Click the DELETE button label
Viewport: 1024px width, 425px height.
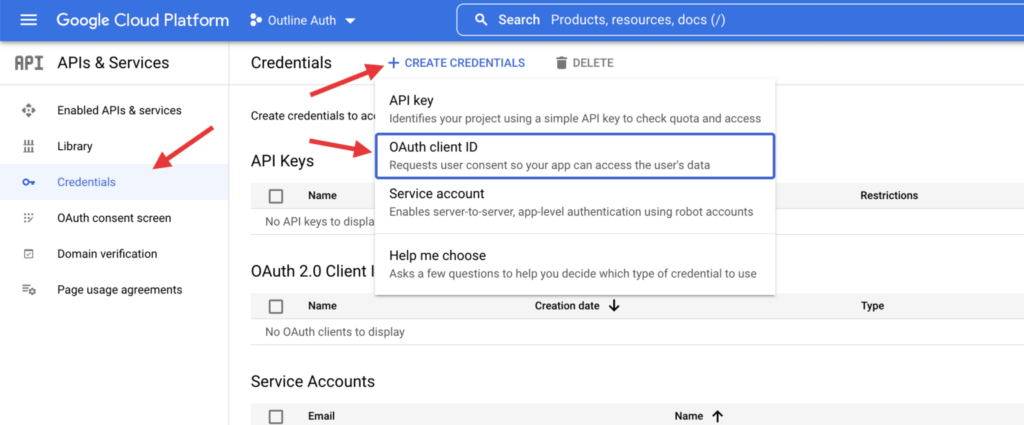(x=593, y=63)
